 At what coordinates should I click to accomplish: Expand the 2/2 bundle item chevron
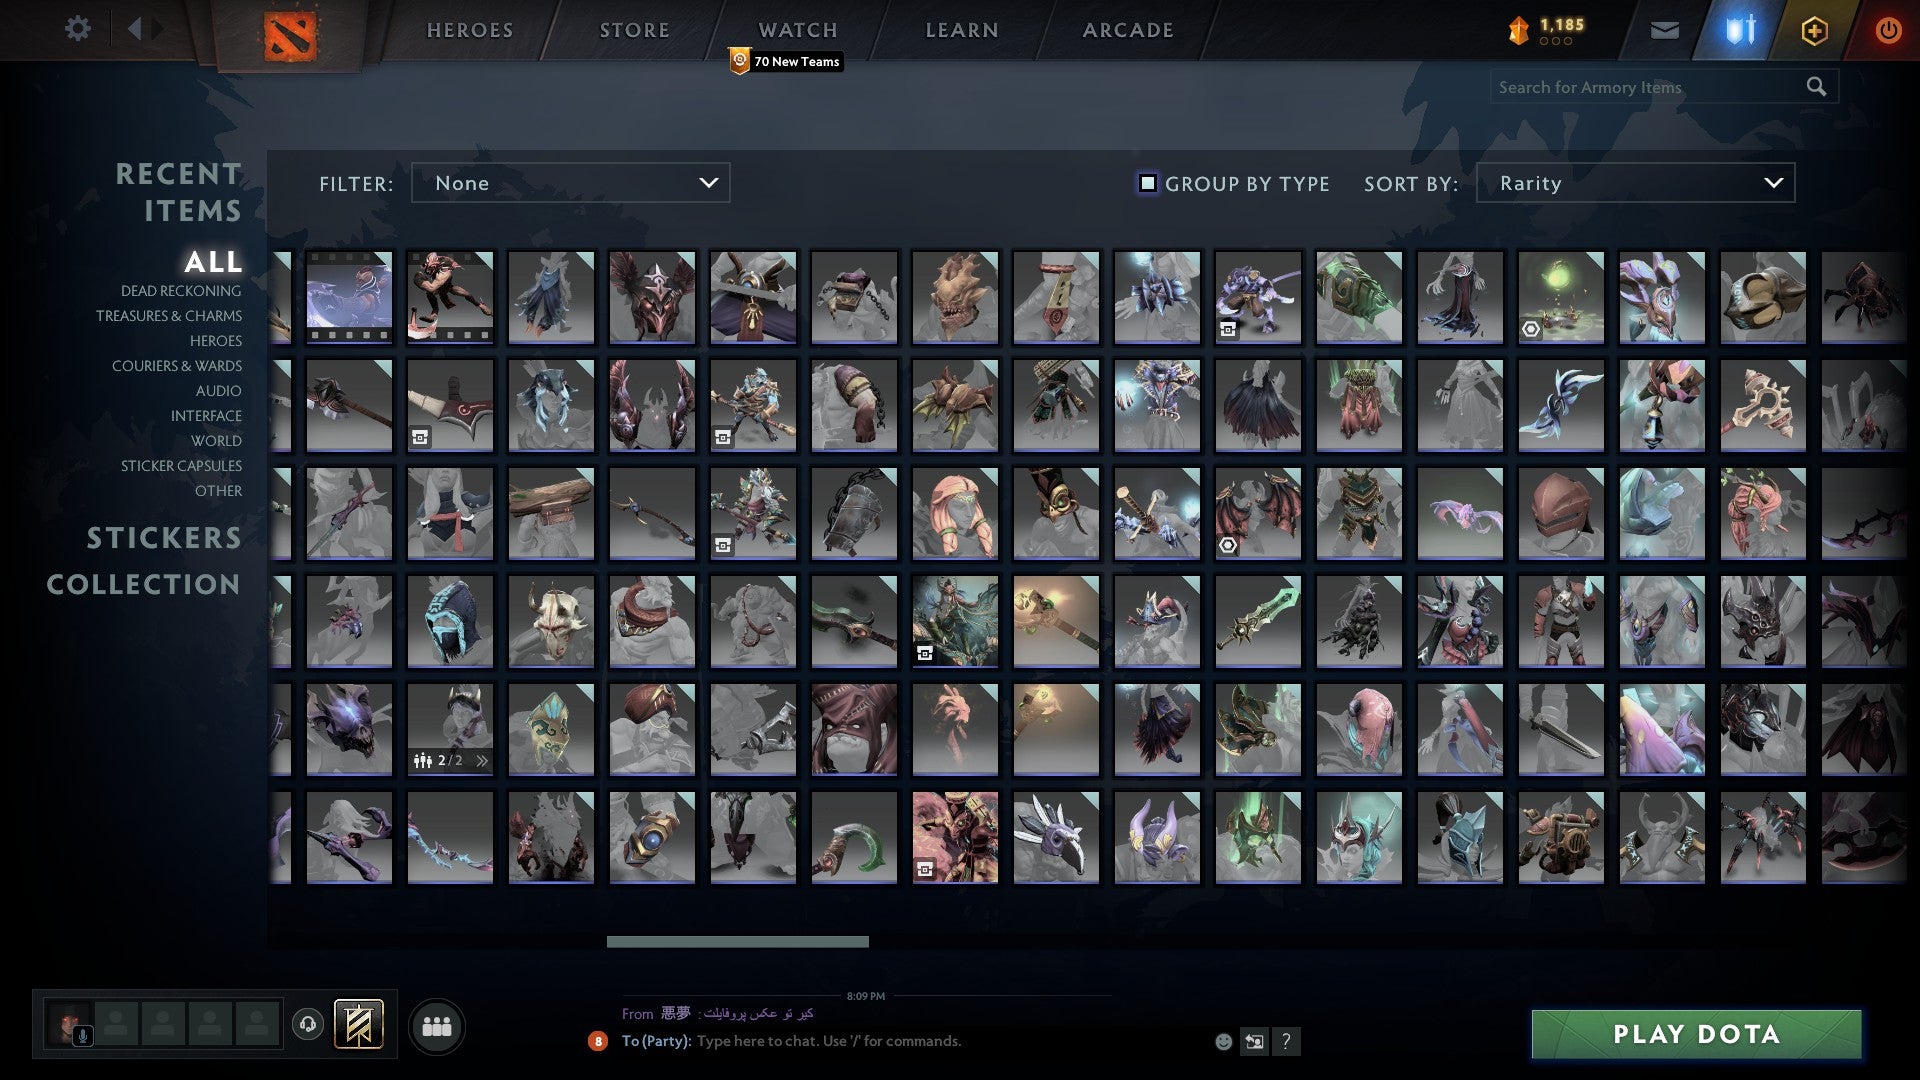point(482,760)
